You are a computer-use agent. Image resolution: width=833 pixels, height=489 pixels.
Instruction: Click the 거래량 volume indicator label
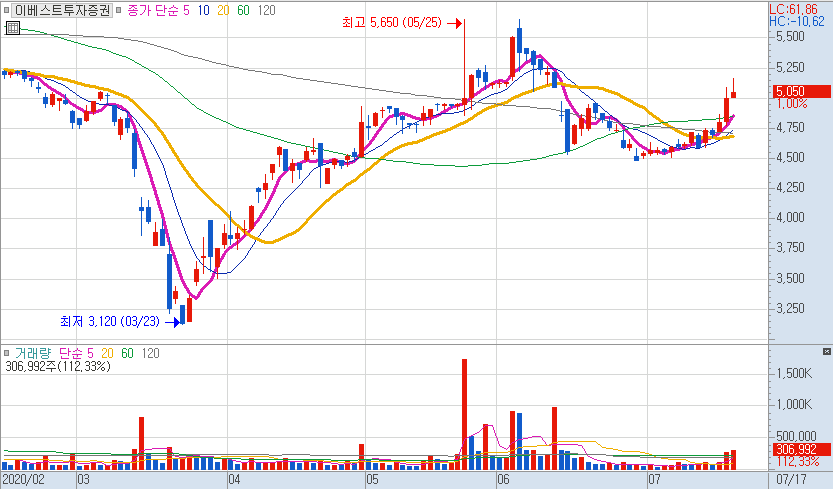(x=33, y=353)
